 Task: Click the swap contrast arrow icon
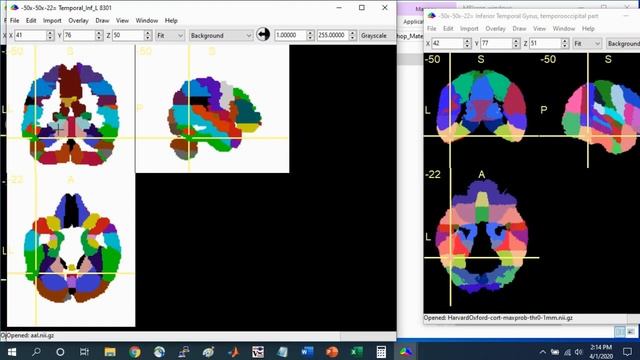[263, 34]
